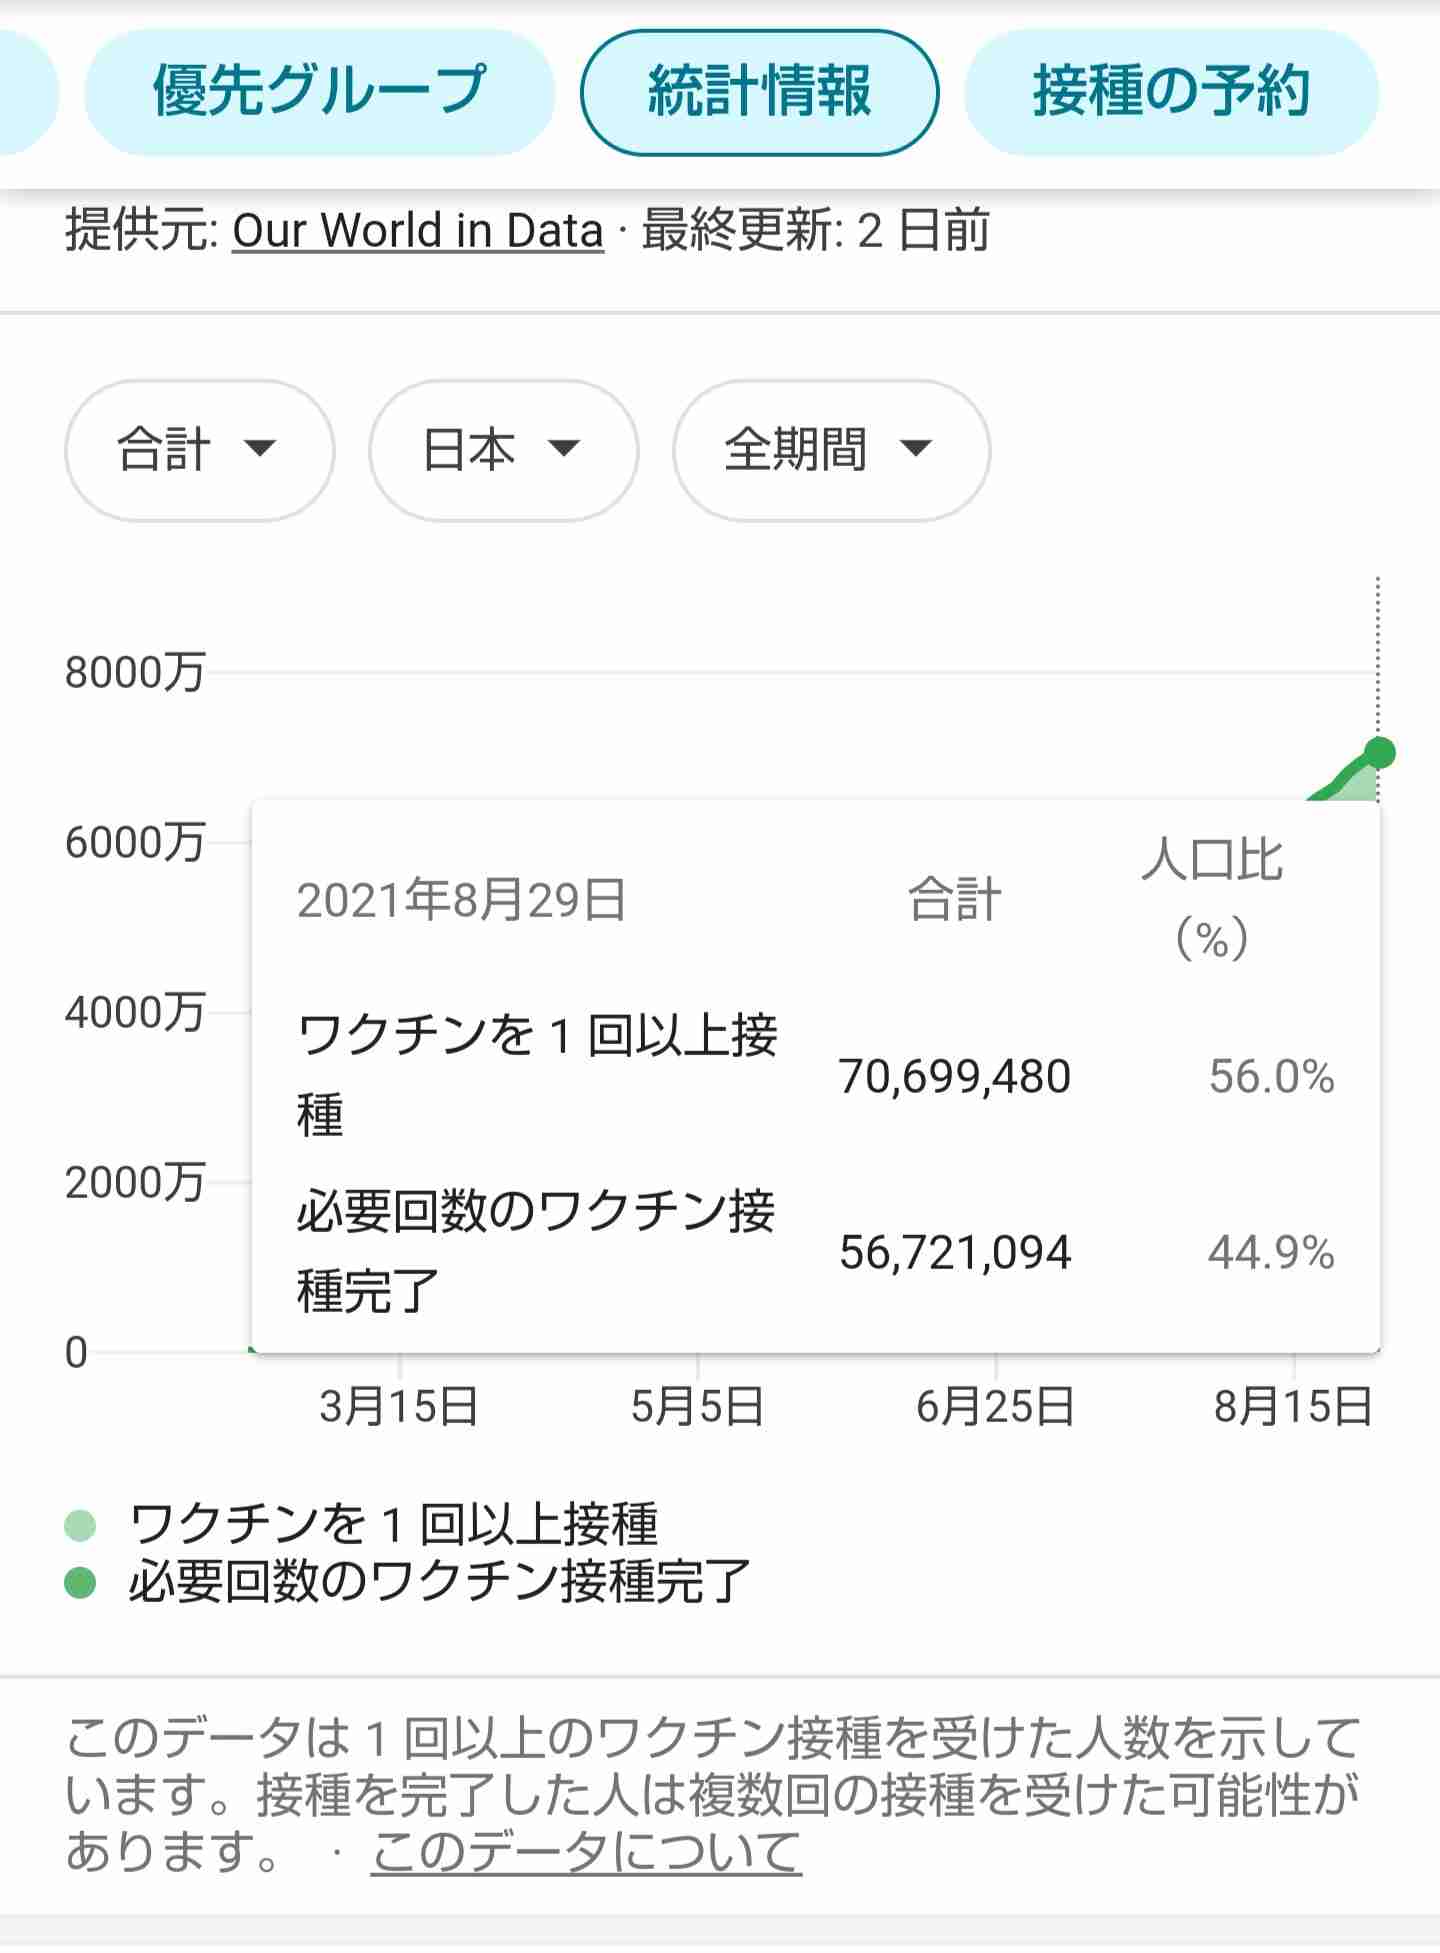Click the dark green 接種完了 legend dot
Image resolution: width=1440 pixels, height=1953 pixels.
(x=80, y=1583)
